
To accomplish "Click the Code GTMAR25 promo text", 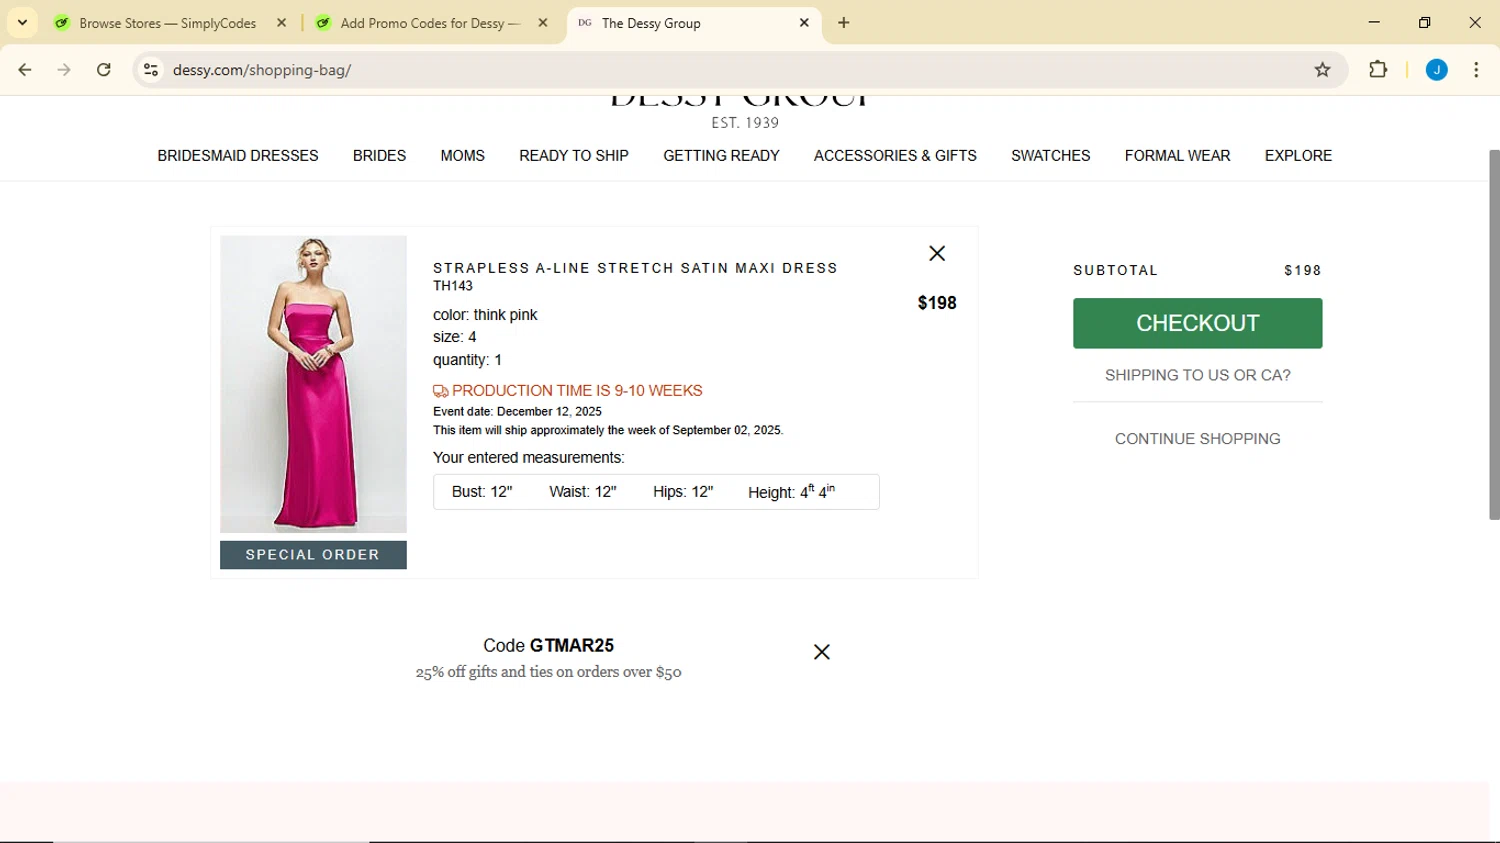I will tap(548, 646).
